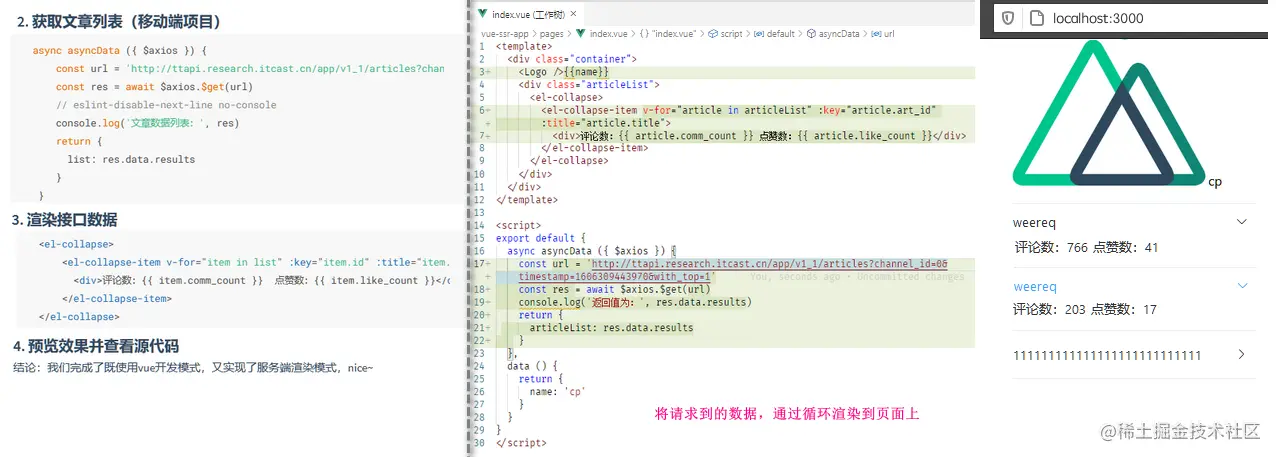Click the 111111111 collapse title
Image resolution: width=1276 pixels, height=457 pixels.
(x=1107, y=355)
